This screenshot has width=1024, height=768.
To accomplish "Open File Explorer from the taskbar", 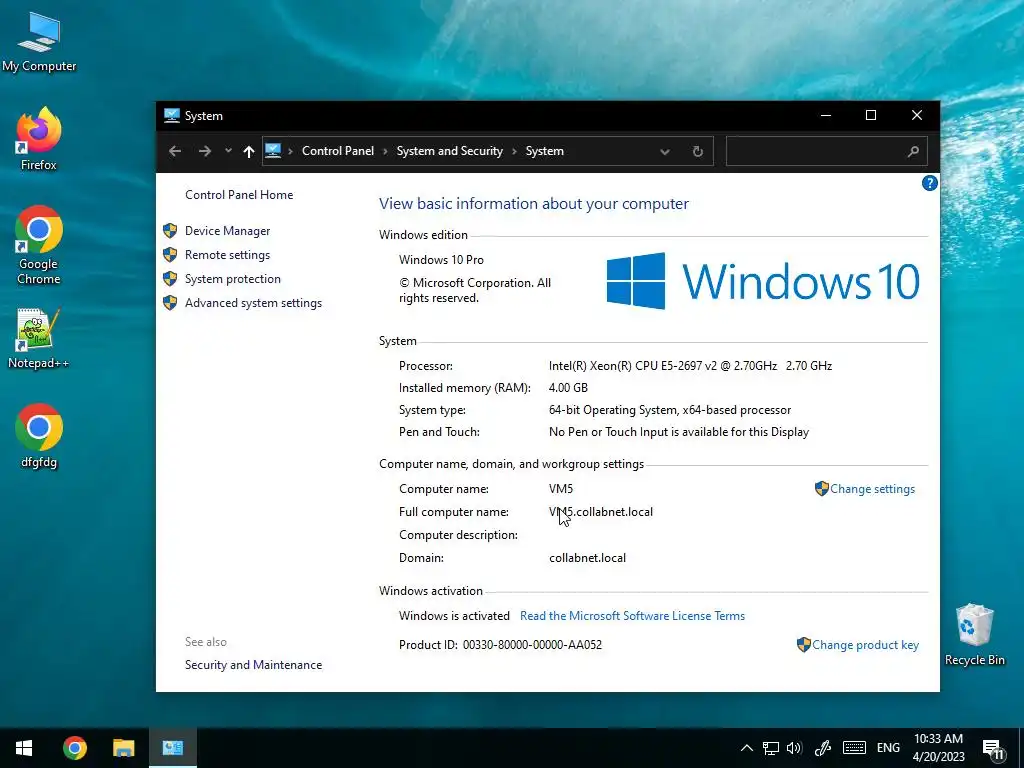I will (x=123, y=748).
